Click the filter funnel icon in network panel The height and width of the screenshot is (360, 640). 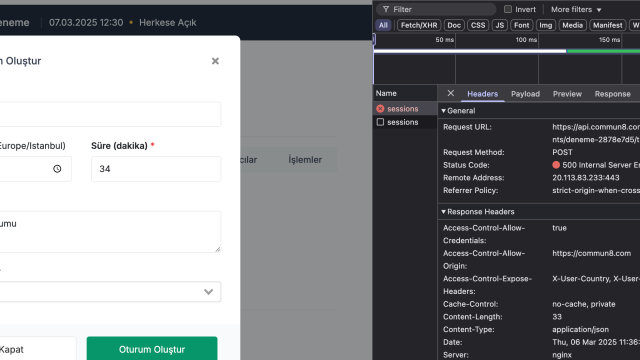pos(386,9)
